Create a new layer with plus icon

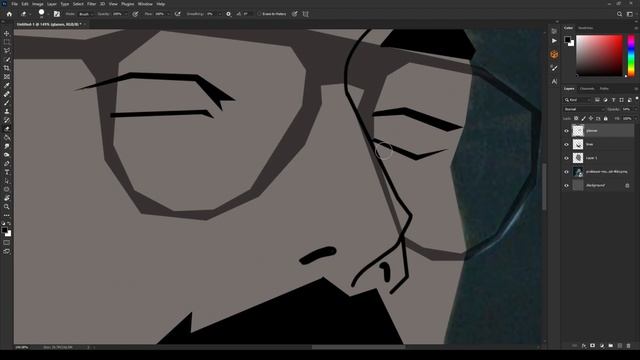pos(620,346)
